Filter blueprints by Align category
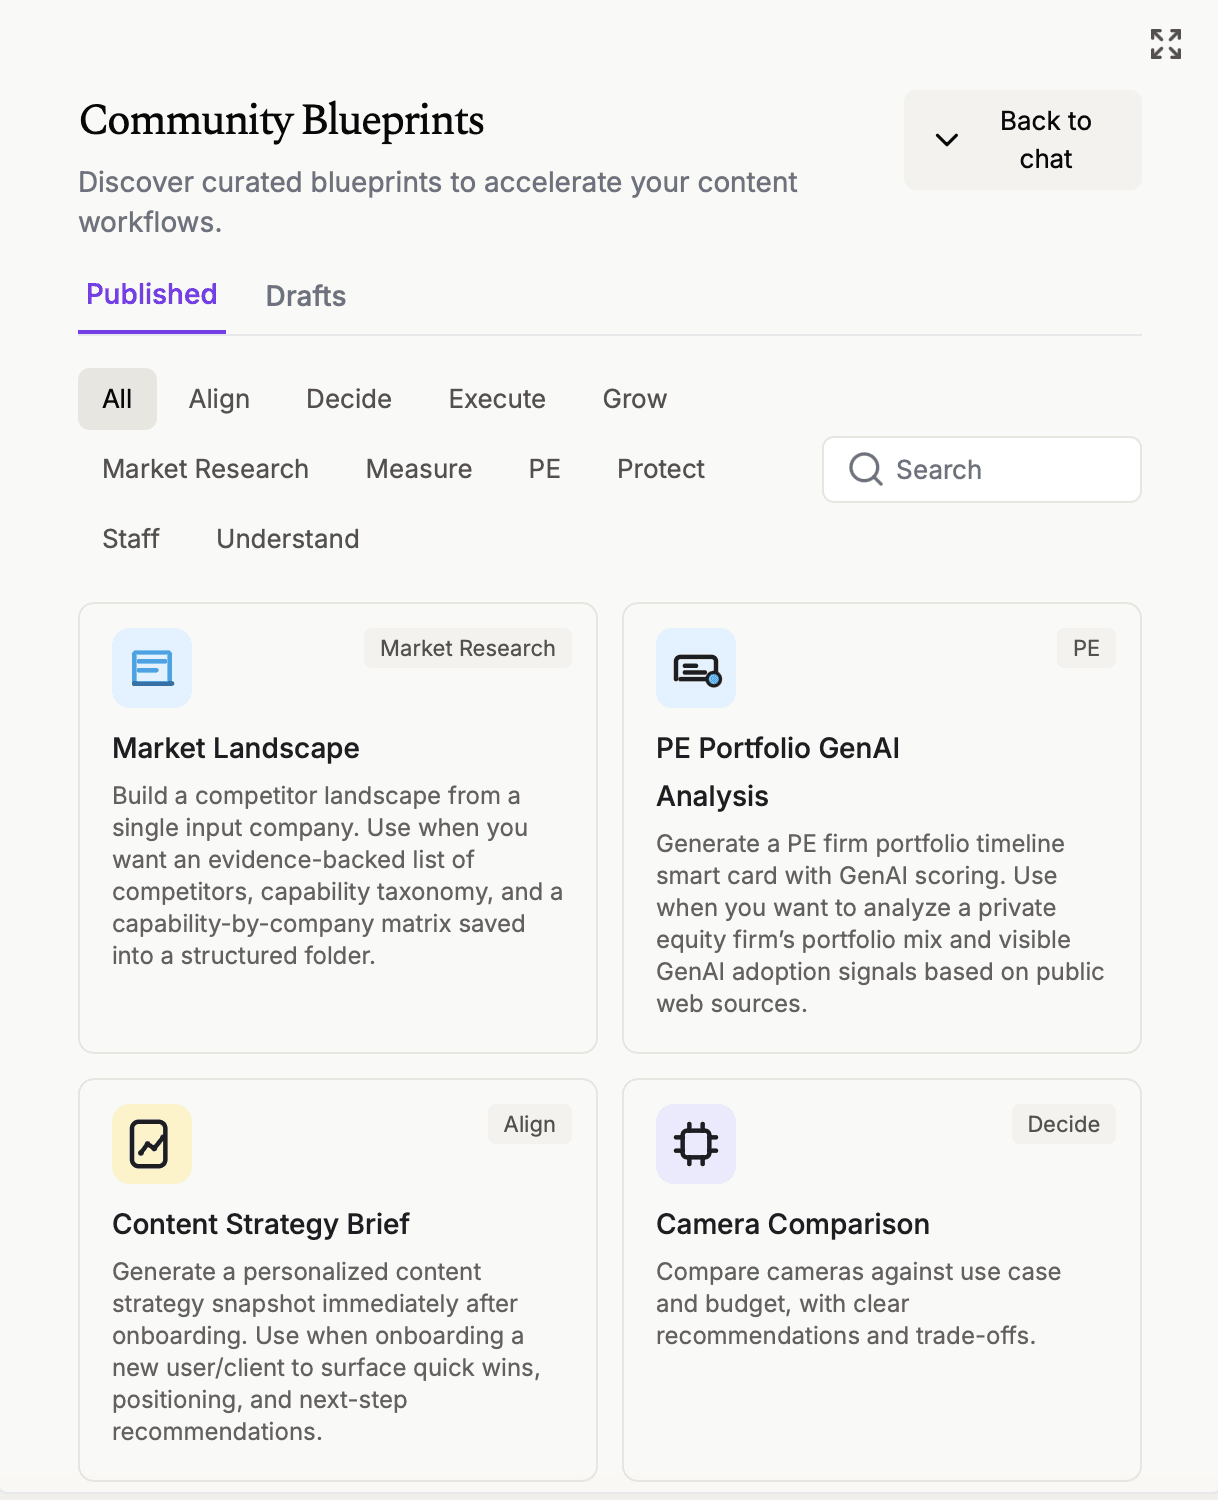The image size is (1218, 1500). [219, 399]
